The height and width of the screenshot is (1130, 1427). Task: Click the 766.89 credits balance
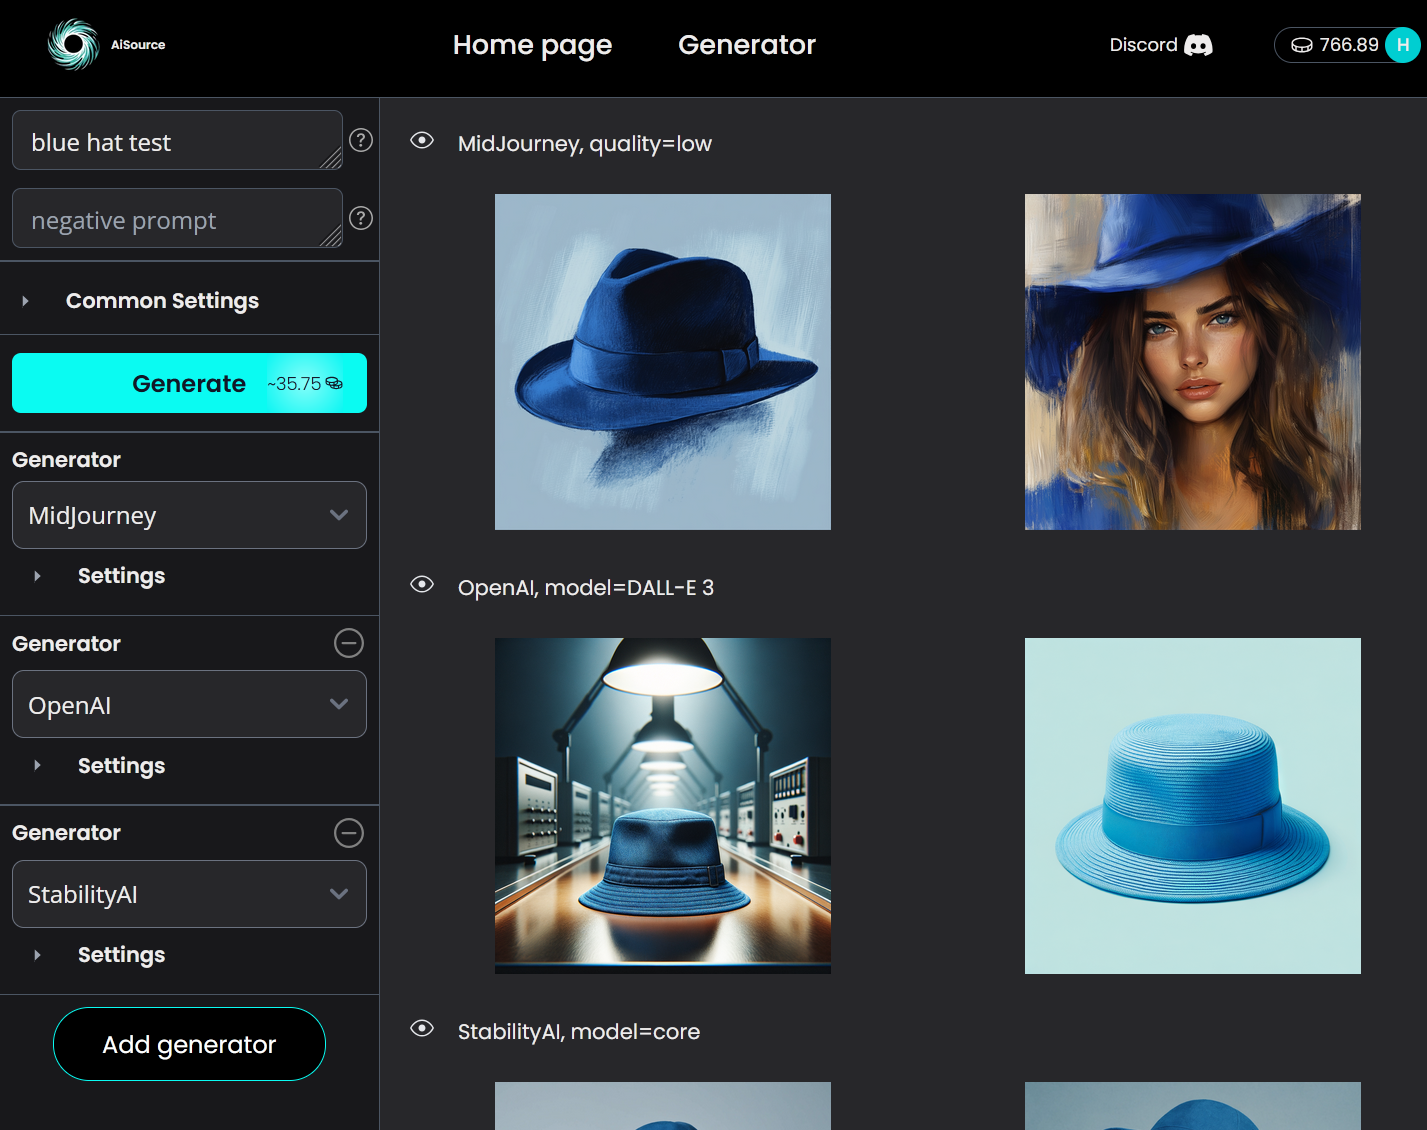pyautogui.click(x=1348, y=45)
